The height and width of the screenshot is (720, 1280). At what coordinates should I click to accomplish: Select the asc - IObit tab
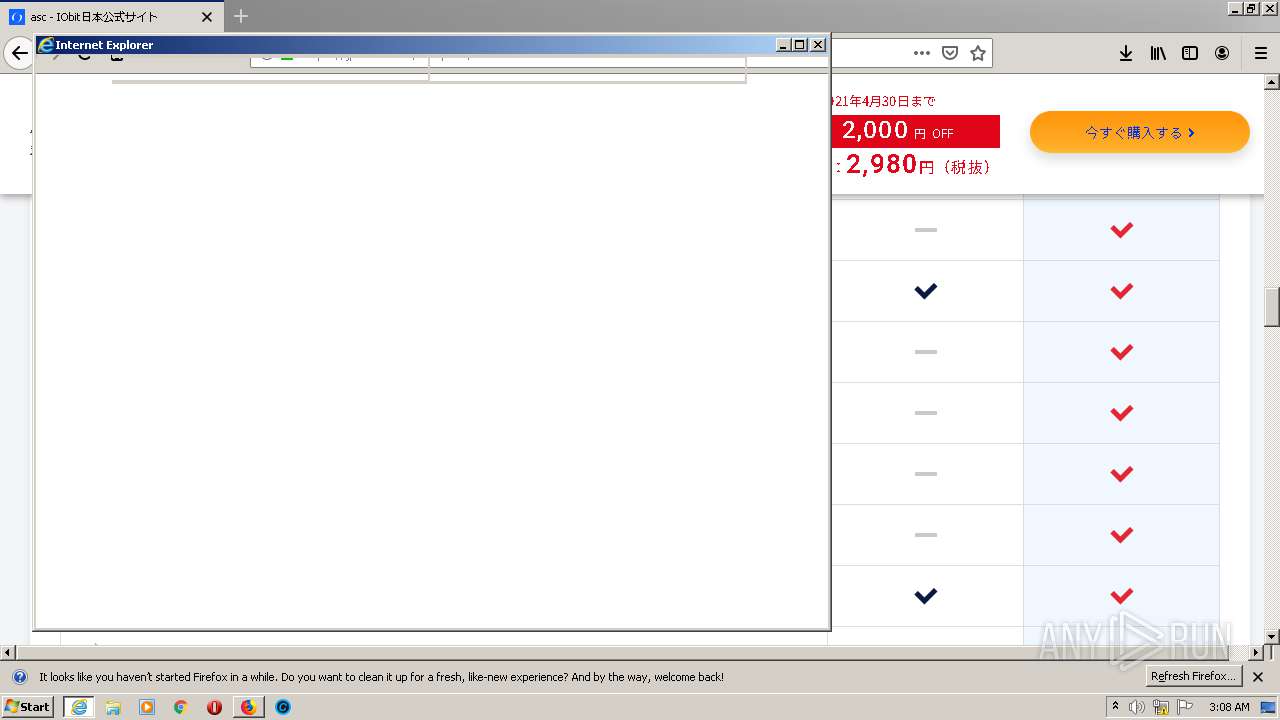pyautogui.click(x=112, y=17)
